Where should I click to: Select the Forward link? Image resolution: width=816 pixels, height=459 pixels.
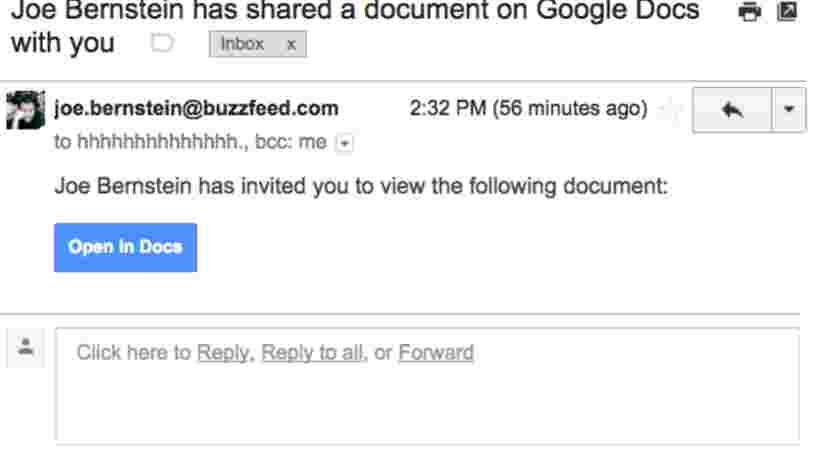[436, 353]
